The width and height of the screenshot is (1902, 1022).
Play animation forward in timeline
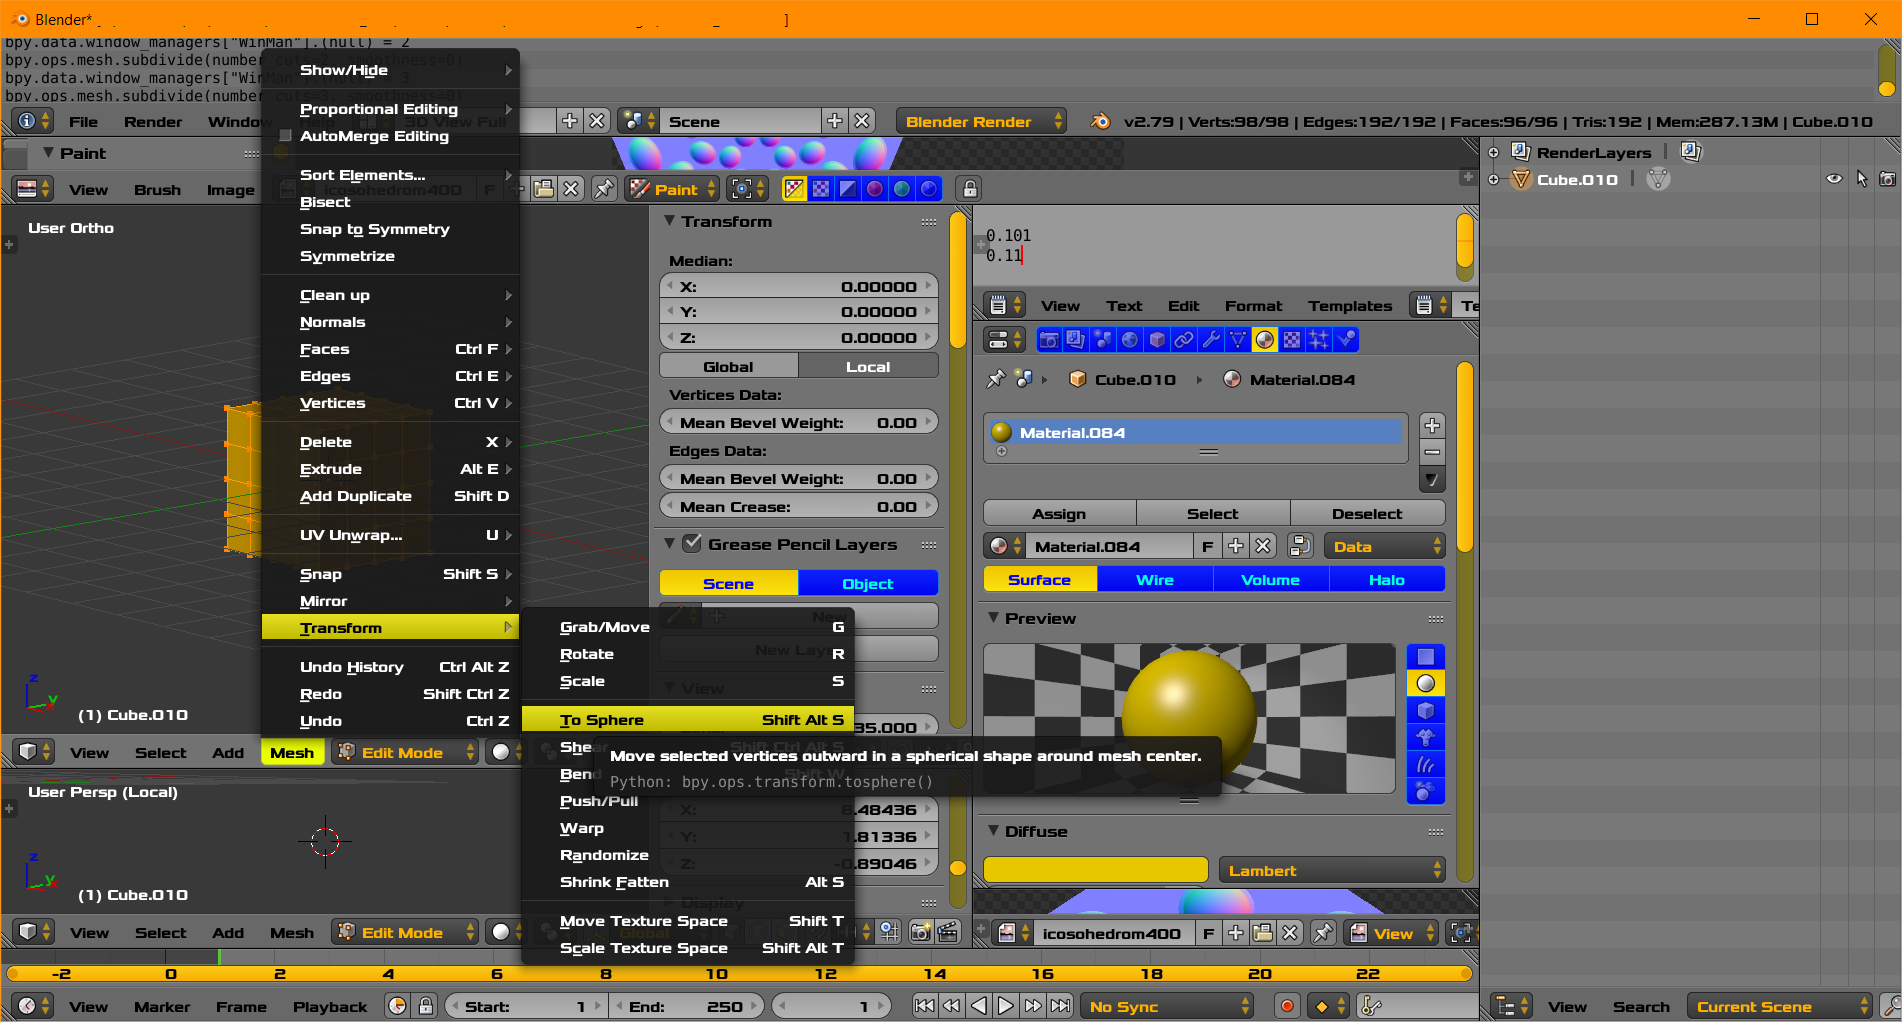point(1006,1006)
